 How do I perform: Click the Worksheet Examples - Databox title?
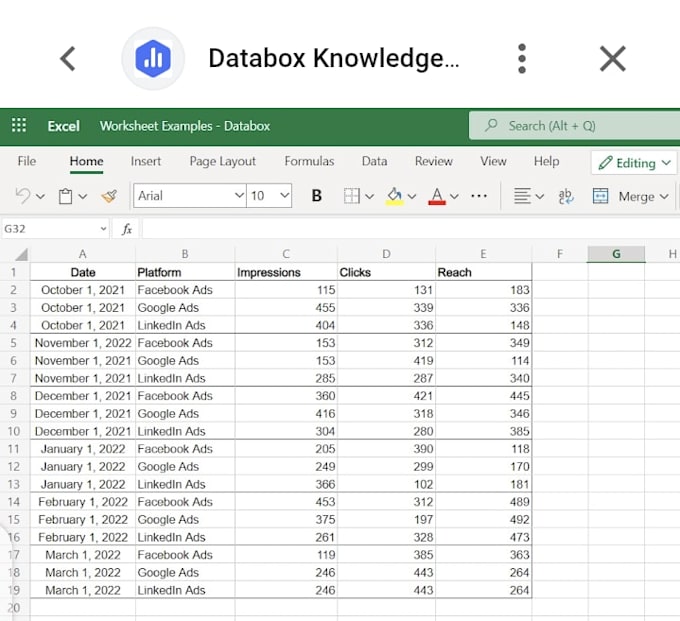tap(185, 126)
